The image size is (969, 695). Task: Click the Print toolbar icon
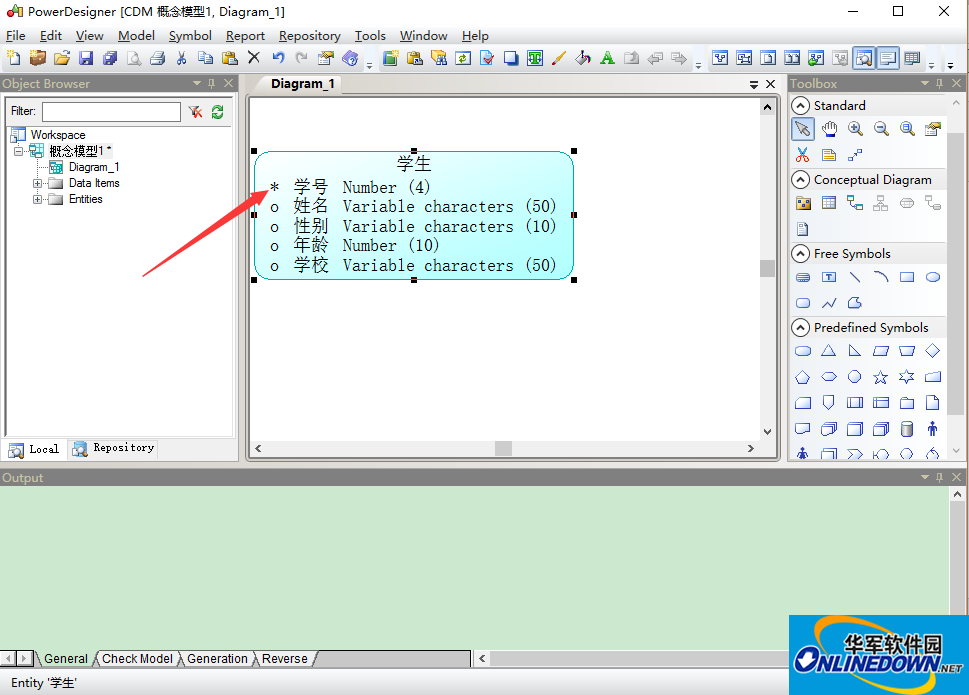pyautogui.click(x=158, y=58)
